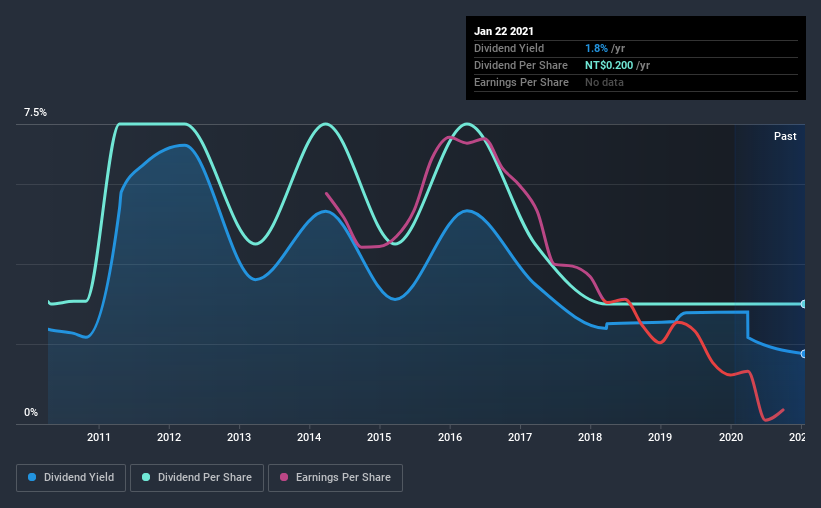Click the blue Dividend Yield legend dot
The width and height of the screenshot is (821, 508).
[x=32, y=477]
